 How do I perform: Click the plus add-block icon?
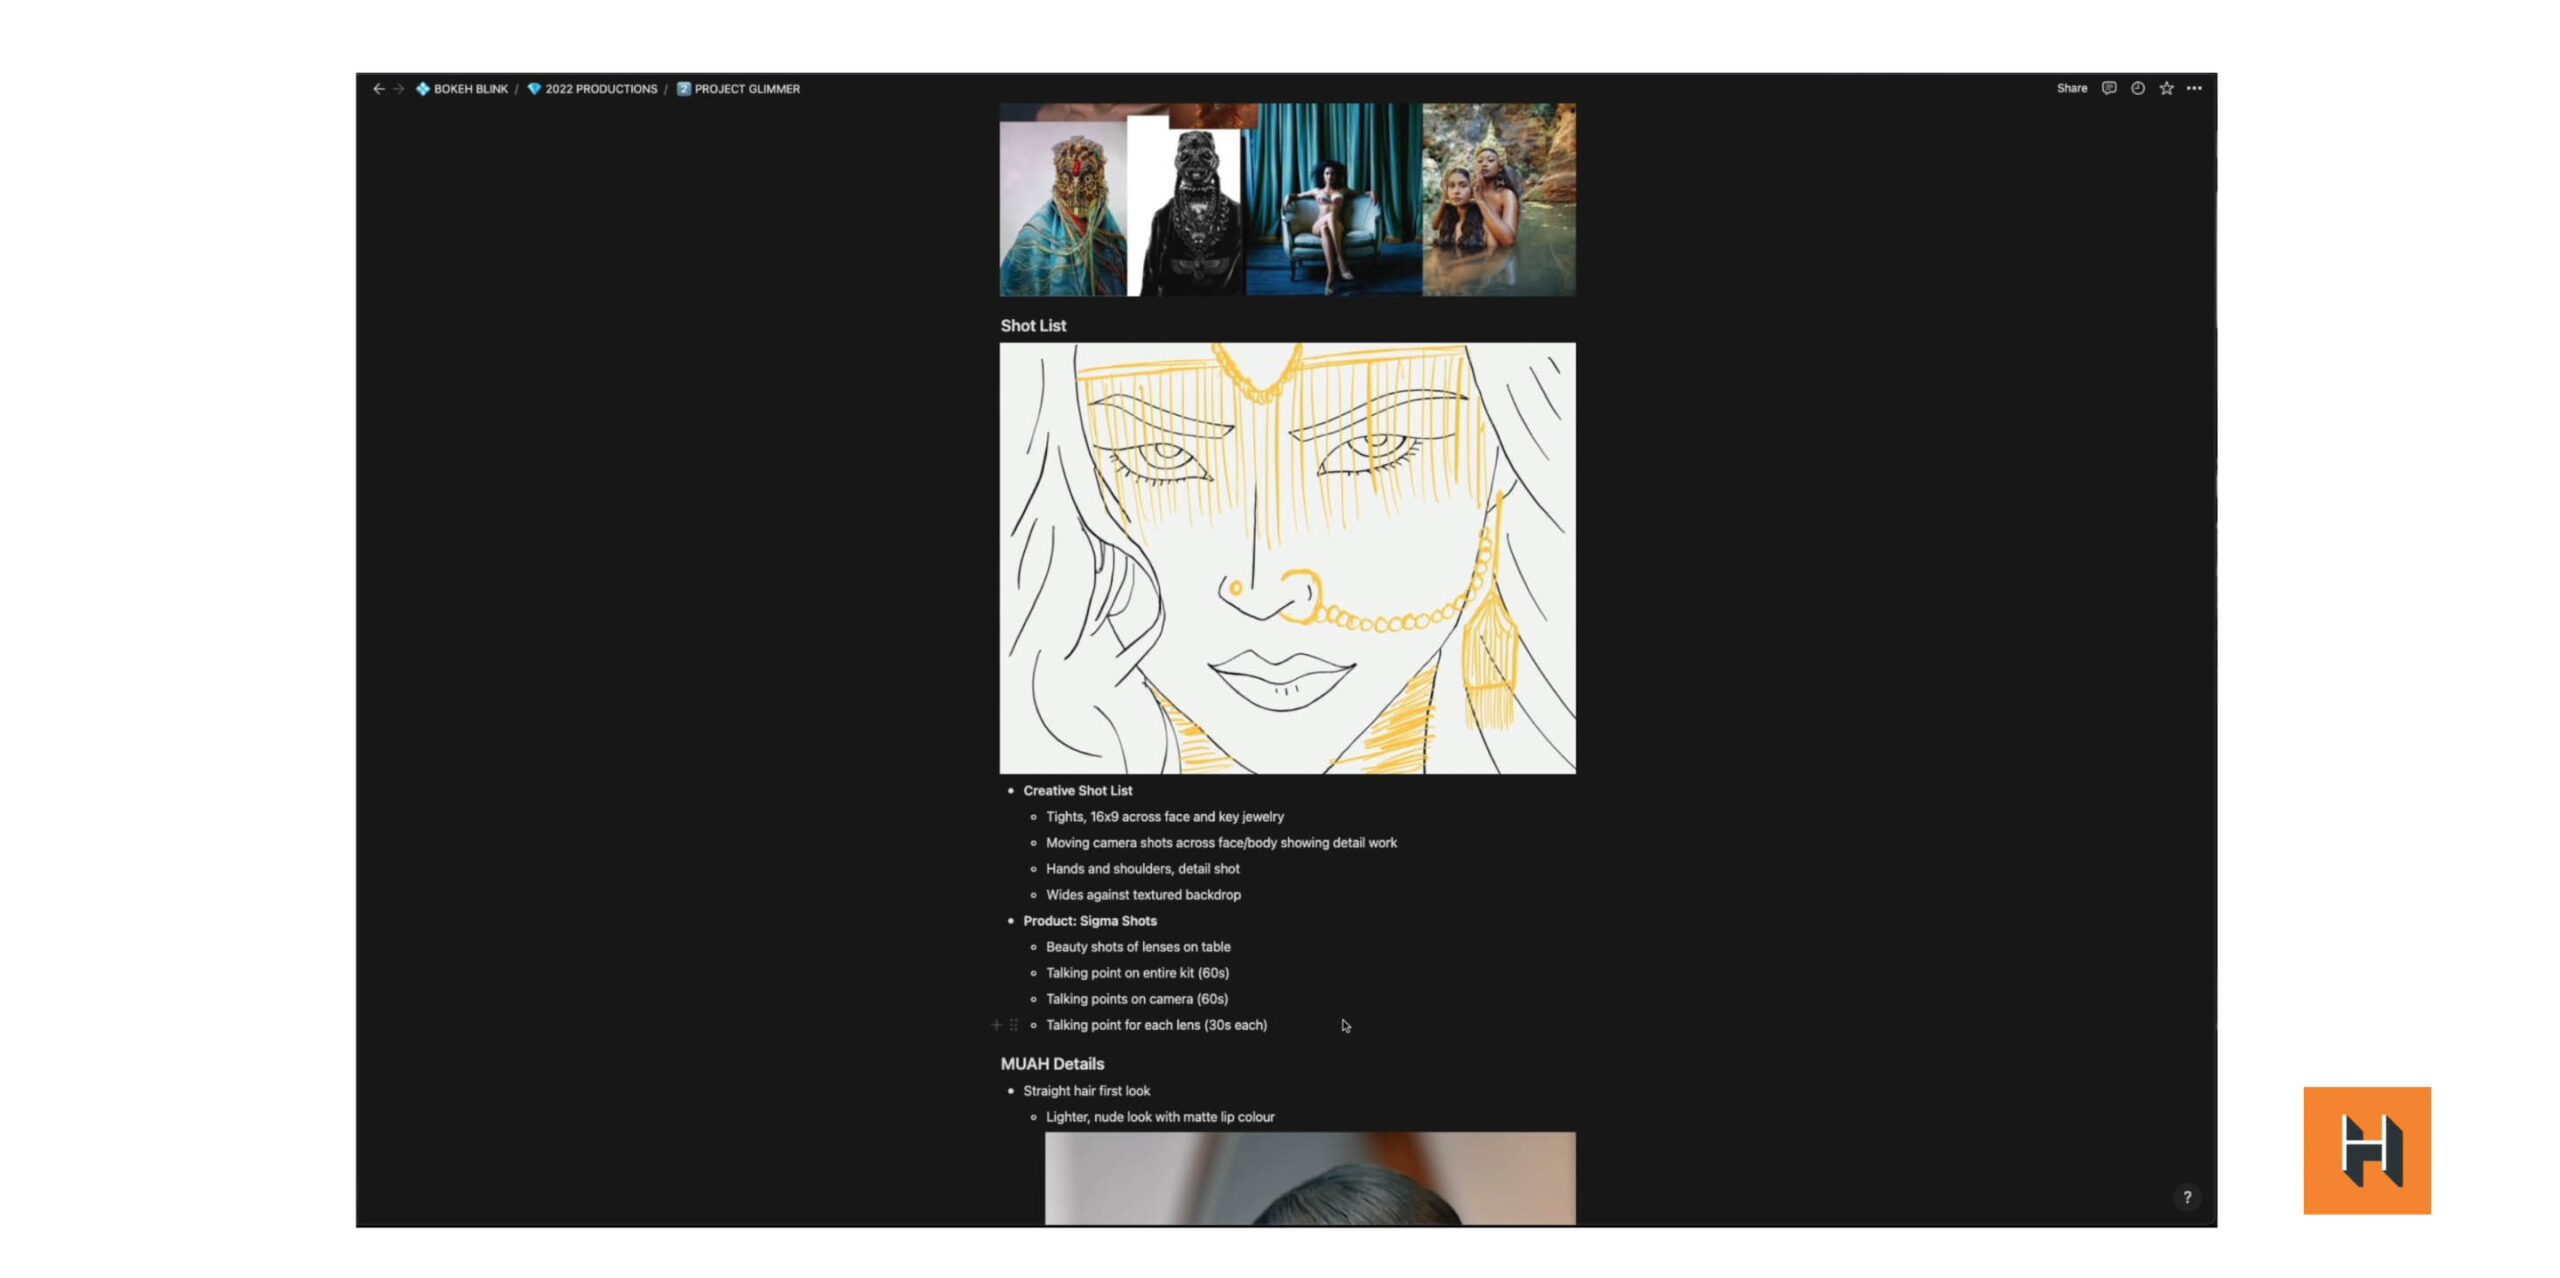pyautogui.click(x=996, y=1024)
